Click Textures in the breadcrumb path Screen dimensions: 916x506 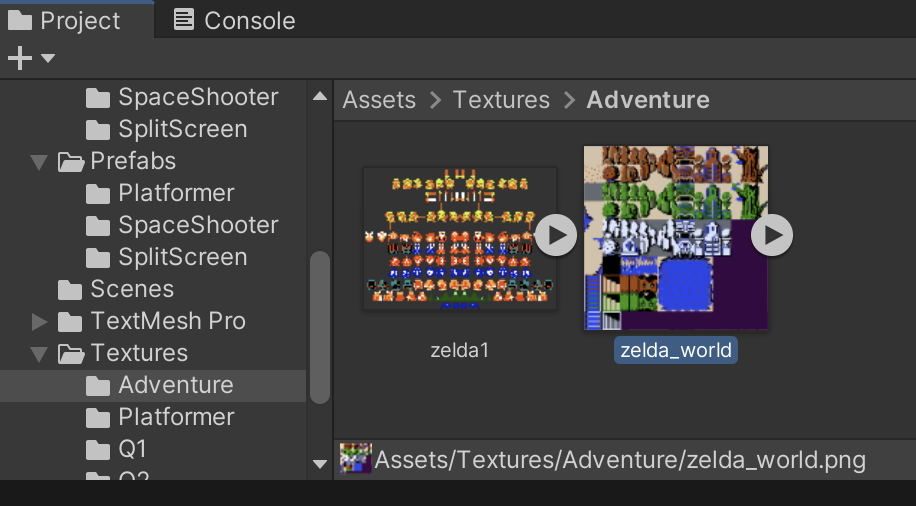[x=501, y=100]
